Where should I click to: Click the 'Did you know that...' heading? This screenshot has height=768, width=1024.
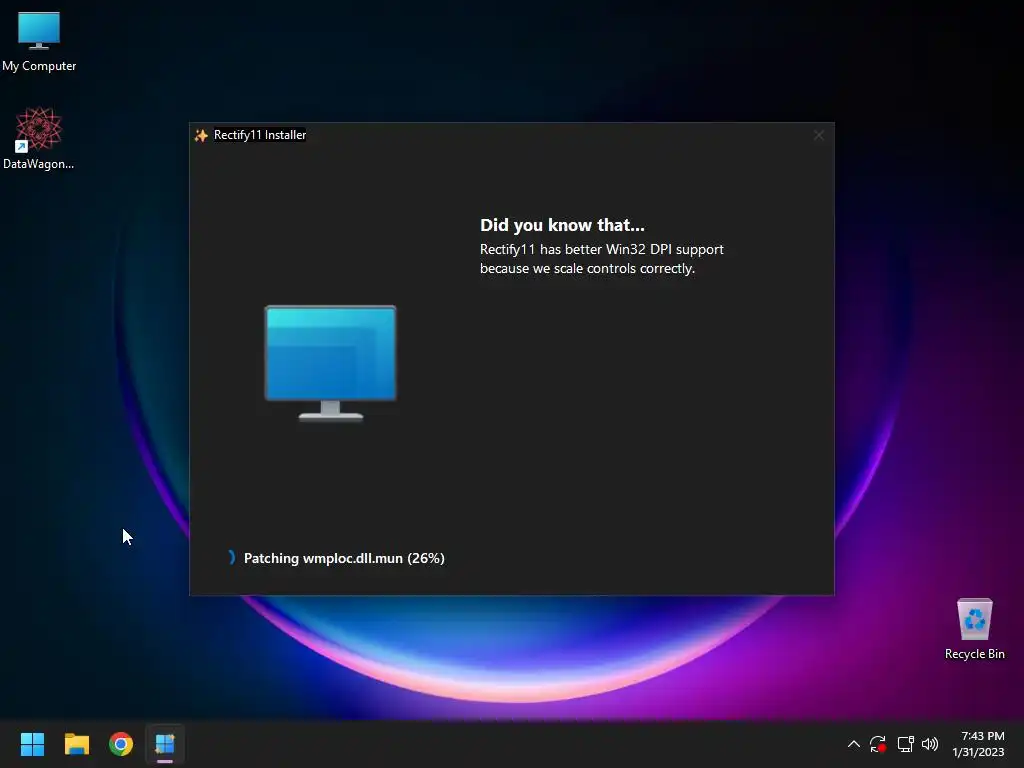562,225
